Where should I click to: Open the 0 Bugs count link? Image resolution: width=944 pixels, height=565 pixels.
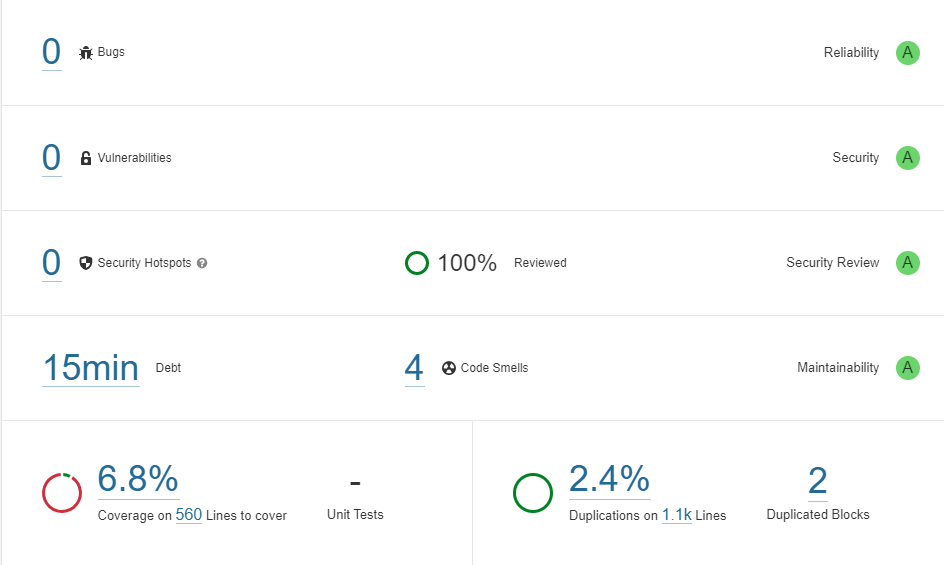click(52, 52)
